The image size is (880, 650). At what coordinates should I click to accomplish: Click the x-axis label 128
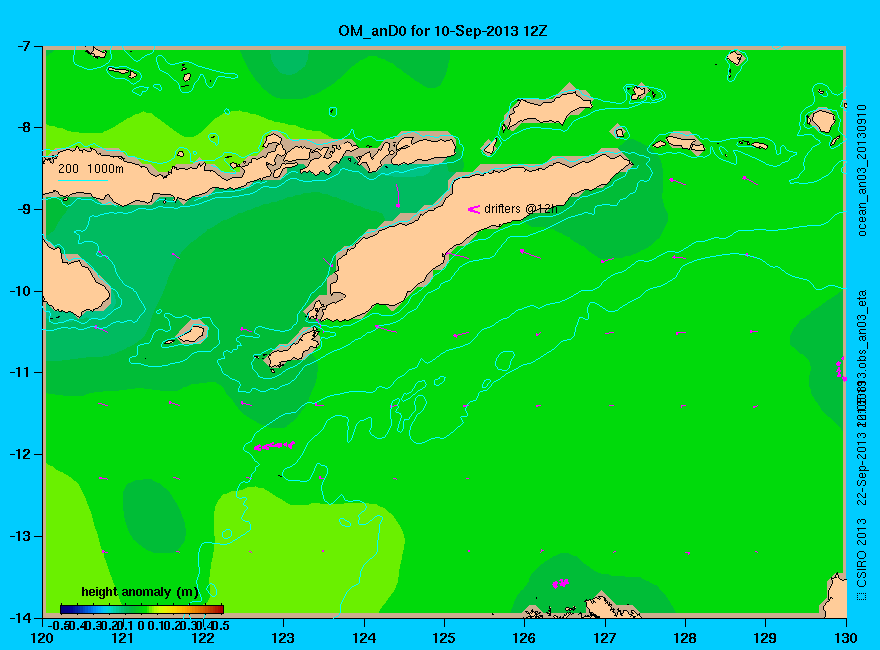tap(685, 638)
